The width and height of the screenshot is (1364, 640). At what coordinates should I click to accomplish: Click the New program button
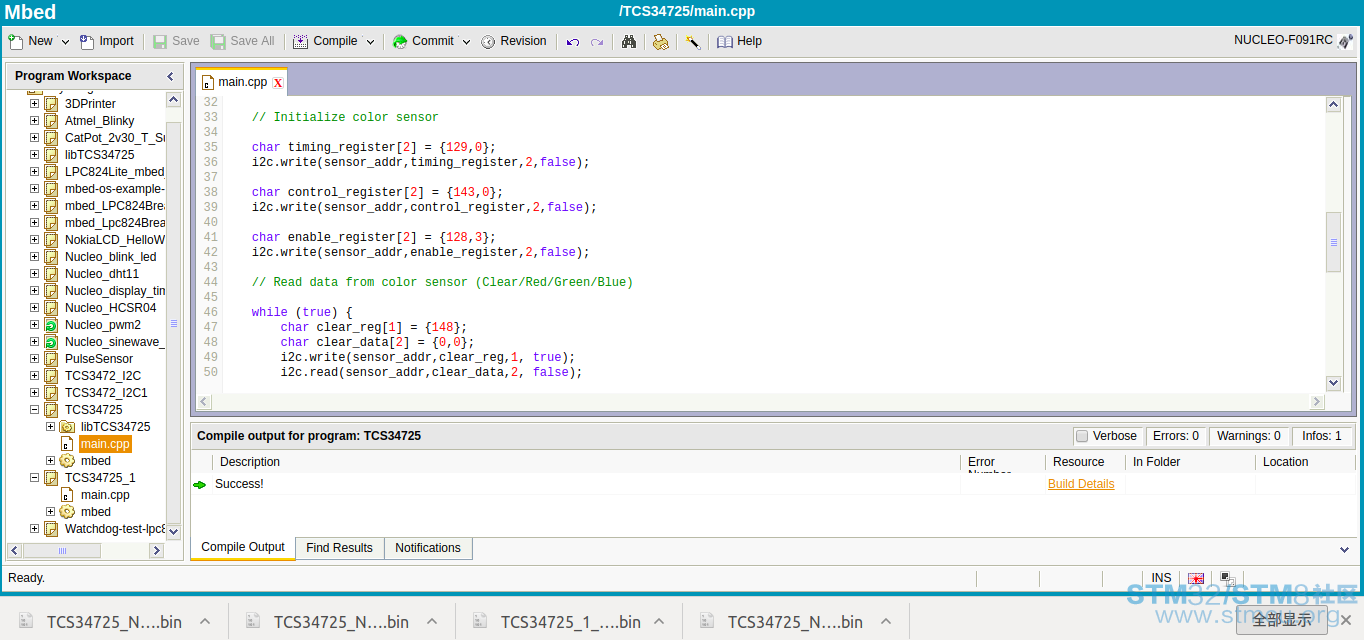(x=30, y=41)
